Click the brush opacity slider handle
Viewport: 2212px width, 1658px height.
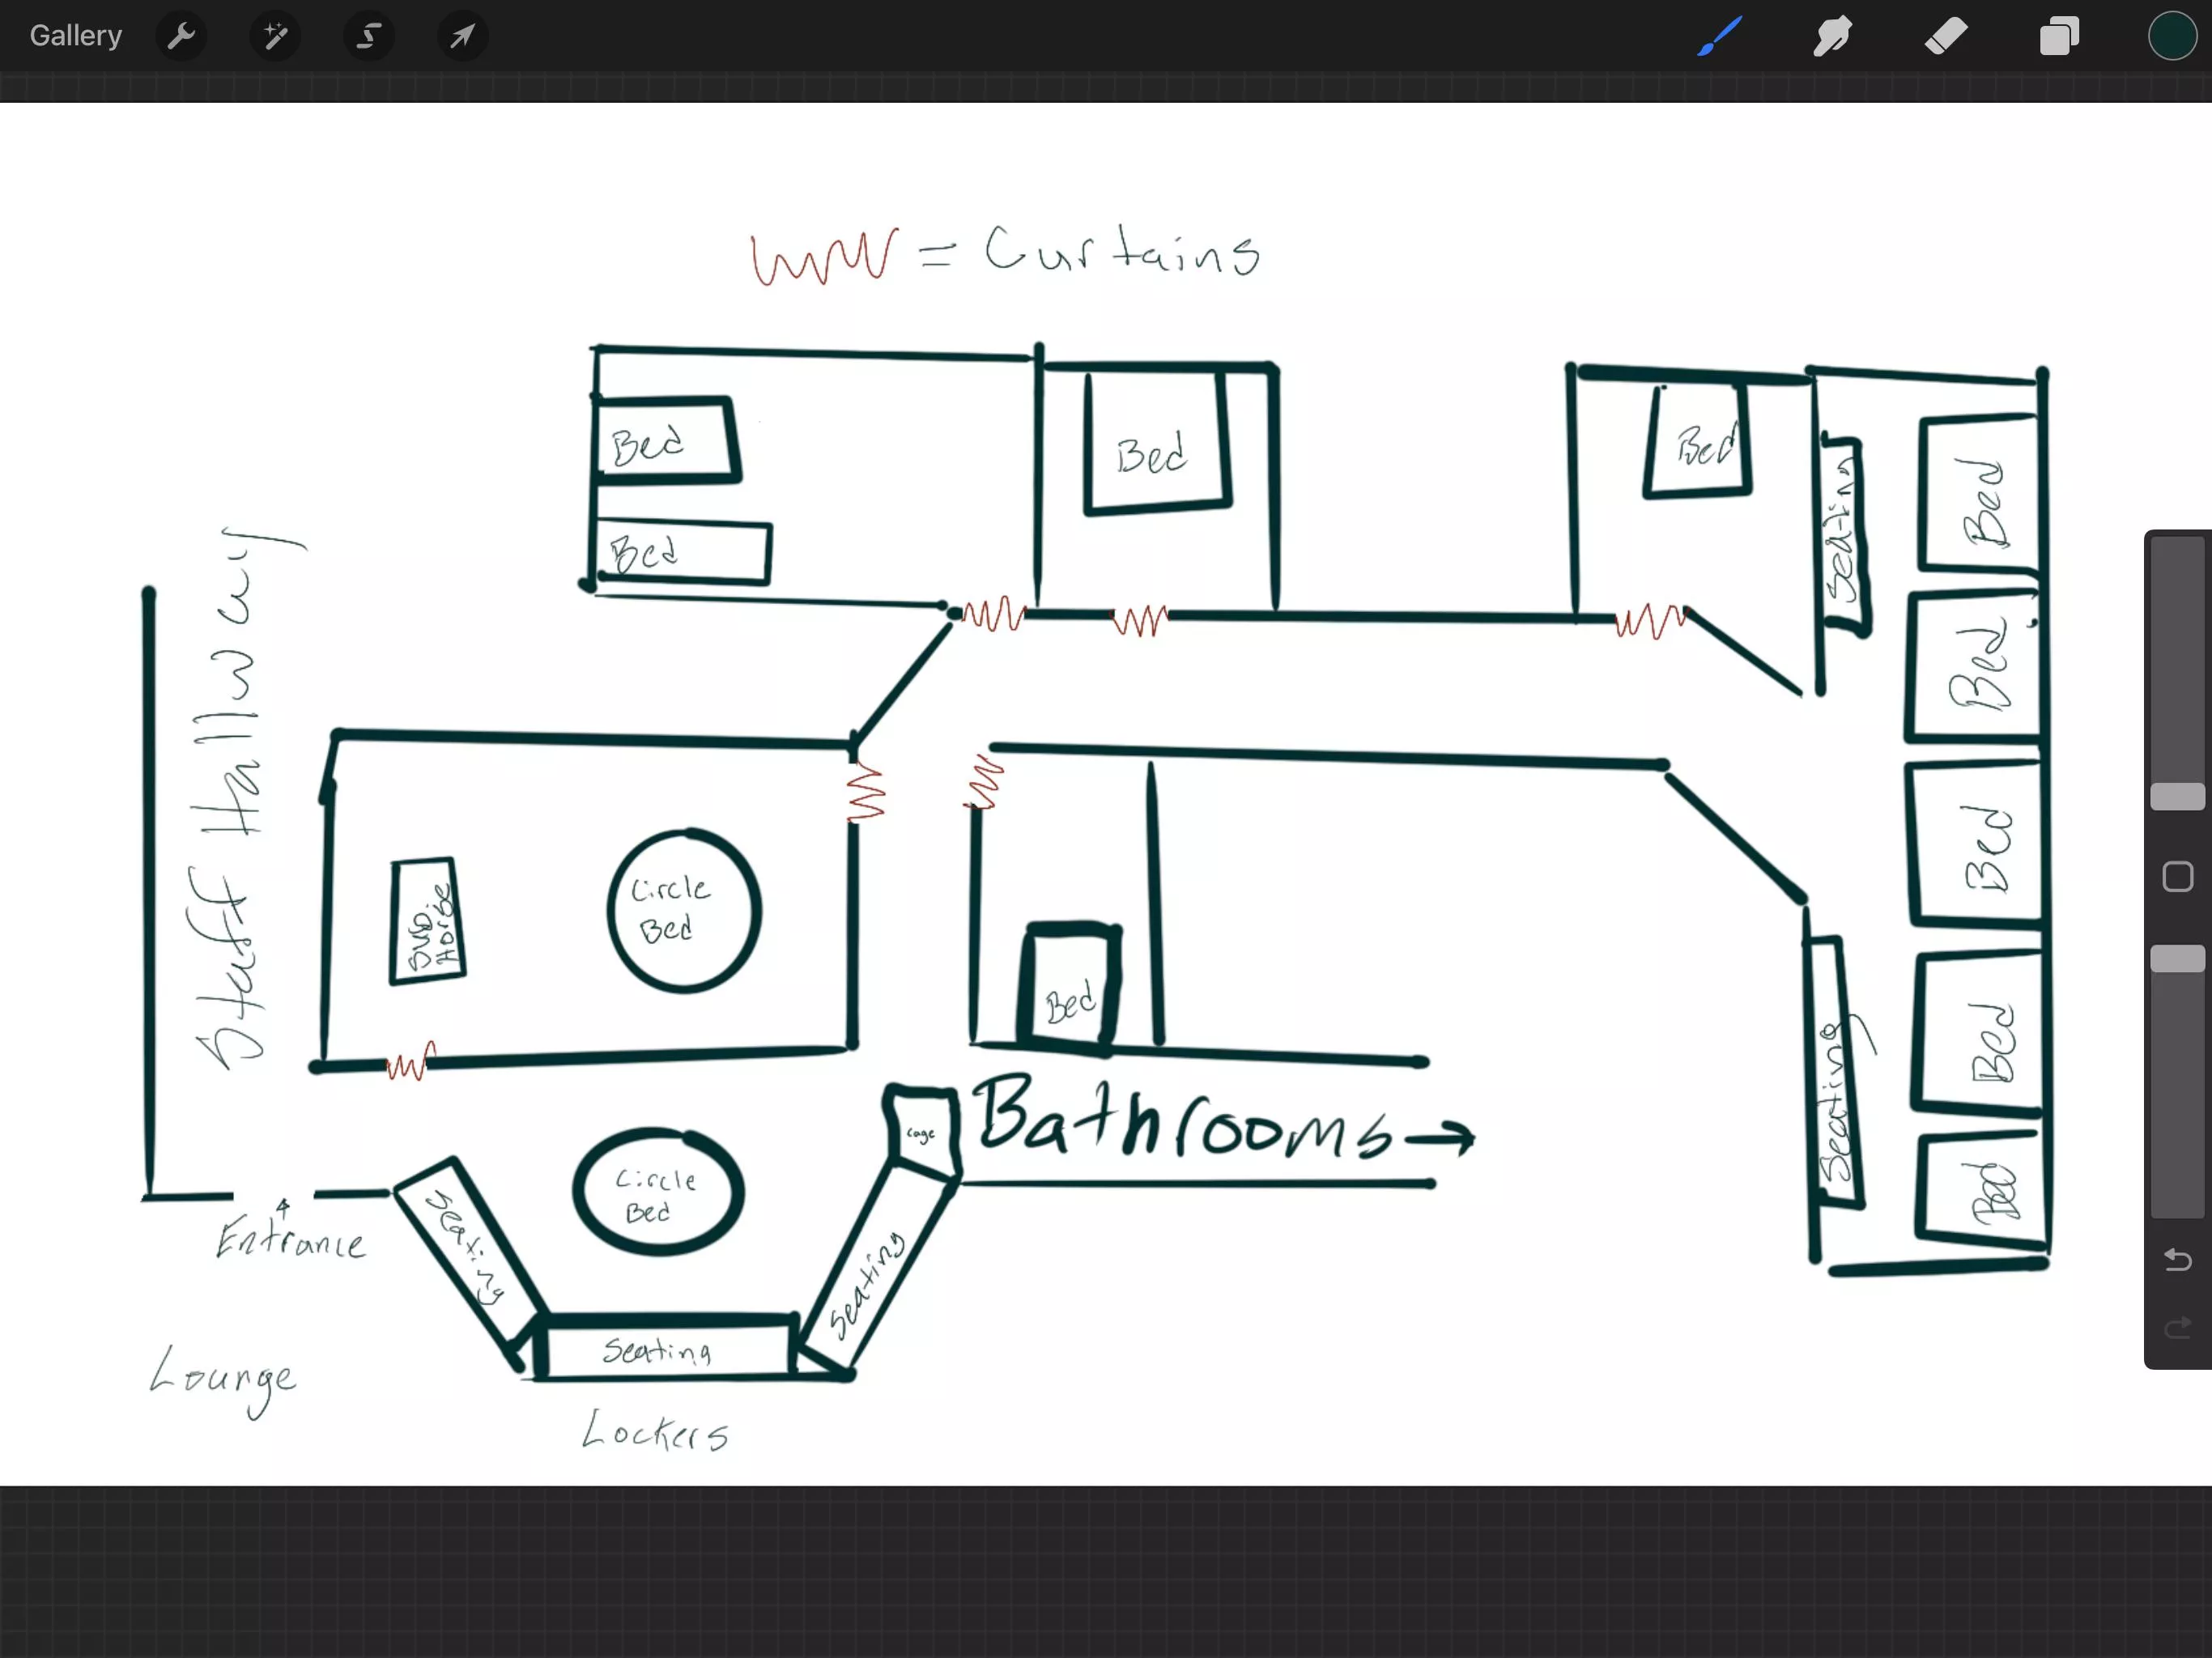pos(2177,958)
